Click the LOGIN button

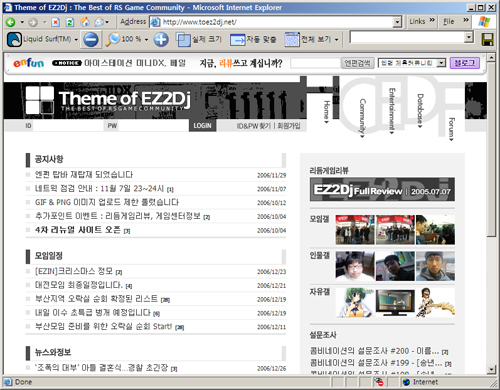(x=202, y=126)
